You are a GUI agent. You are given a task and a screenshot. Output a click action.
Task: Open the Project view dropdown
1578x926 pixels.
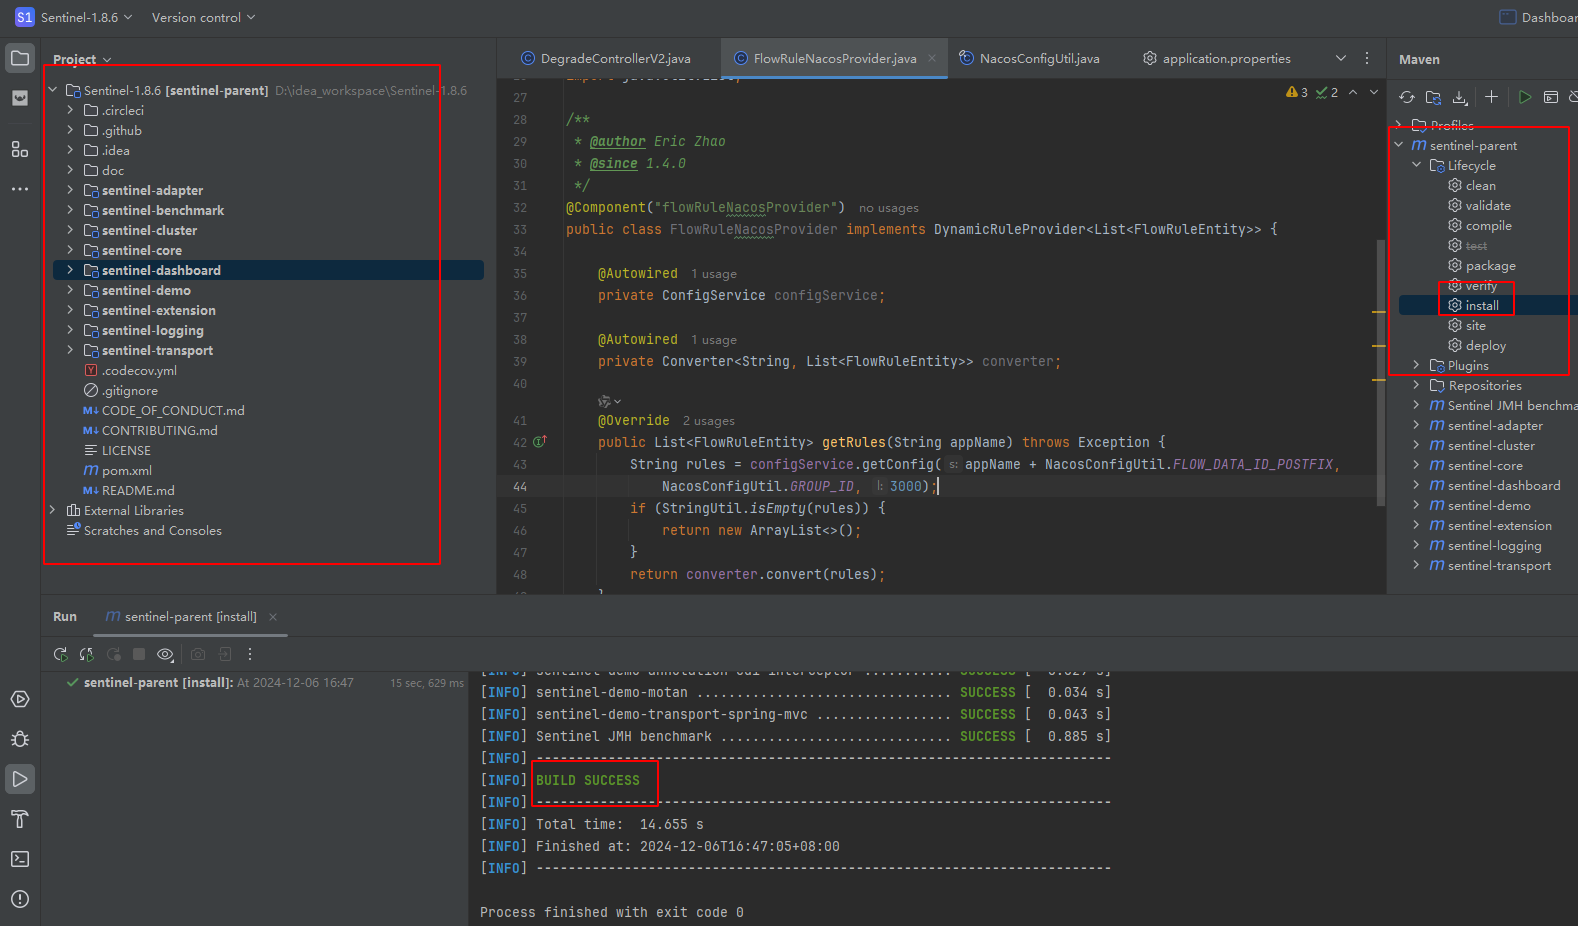(82, 59)
